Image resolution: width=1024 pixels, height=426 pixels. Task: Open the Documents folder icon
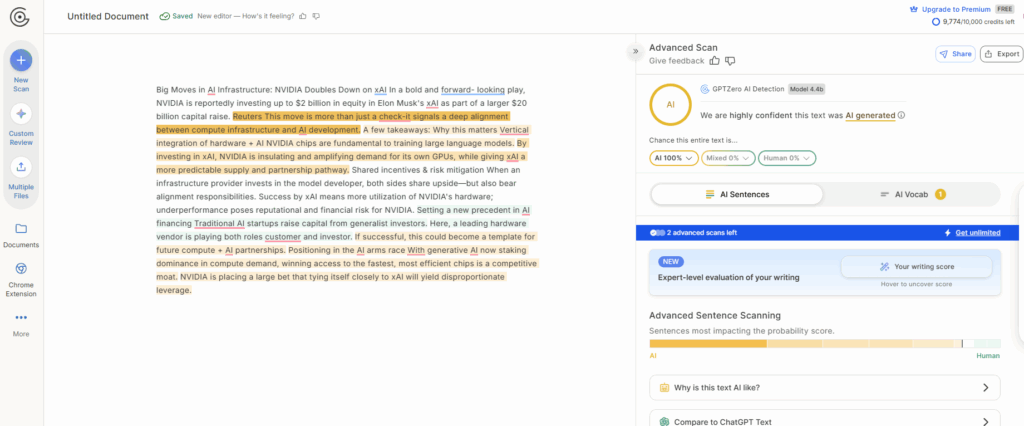(x=21, y=229)
